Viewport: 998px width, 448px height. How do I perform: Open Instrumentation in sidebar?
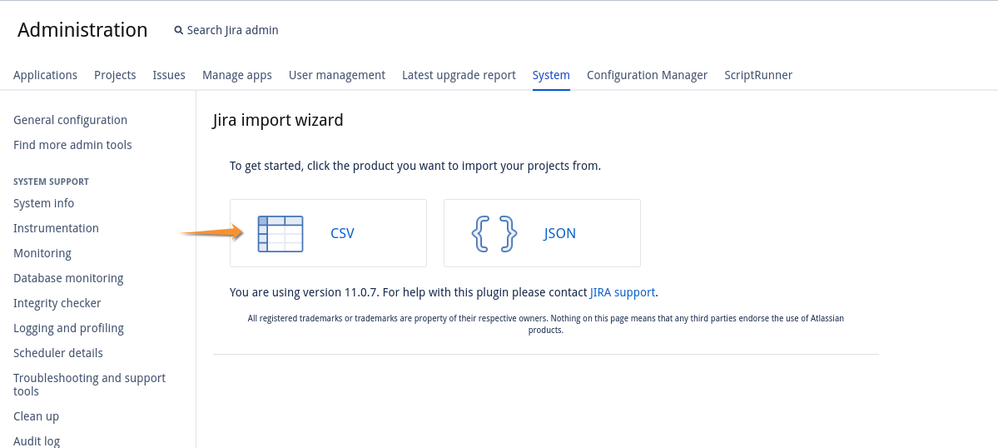tap(56, 228)
